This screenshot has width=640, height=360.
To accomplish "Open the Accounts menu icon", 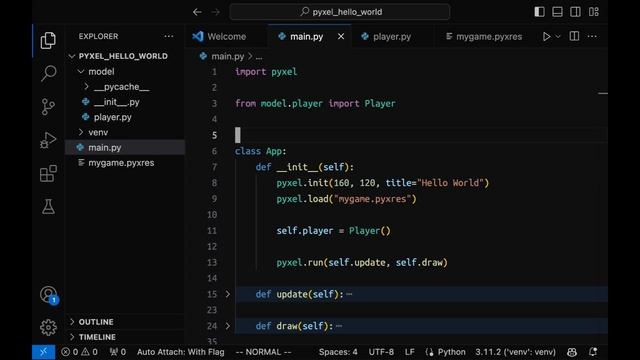I will pyautogui.click(x=49, y=294).
